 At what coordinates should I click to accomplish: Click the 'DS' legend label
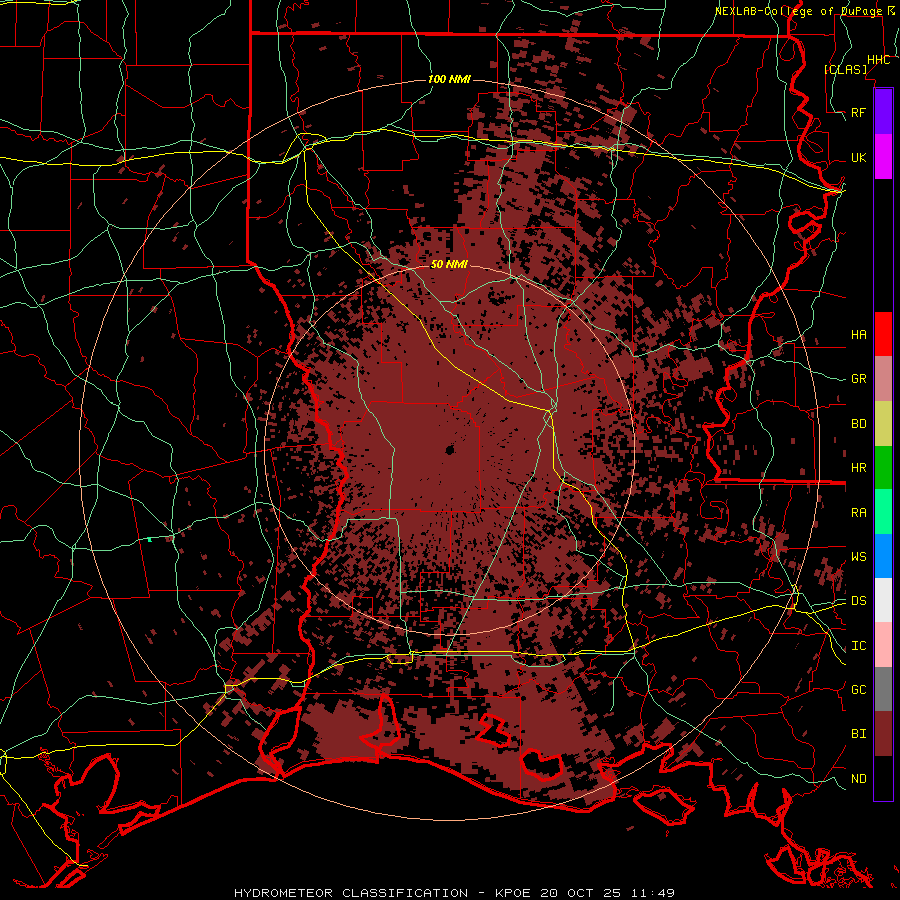point(858,600)
